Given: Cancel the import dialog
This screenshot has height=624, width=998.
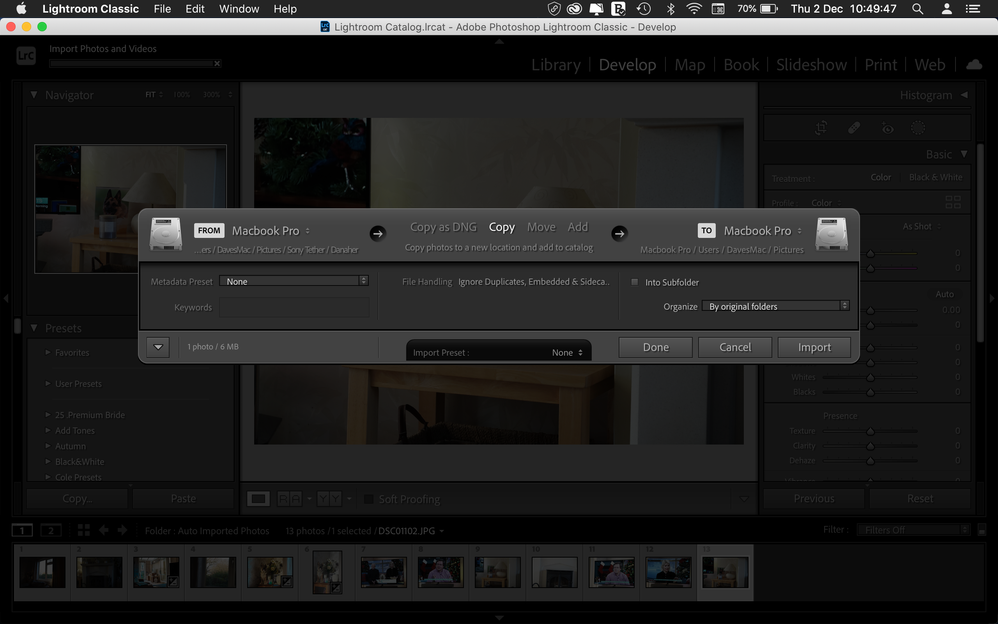Looking at the screenshot, I should tap(734, 347).
